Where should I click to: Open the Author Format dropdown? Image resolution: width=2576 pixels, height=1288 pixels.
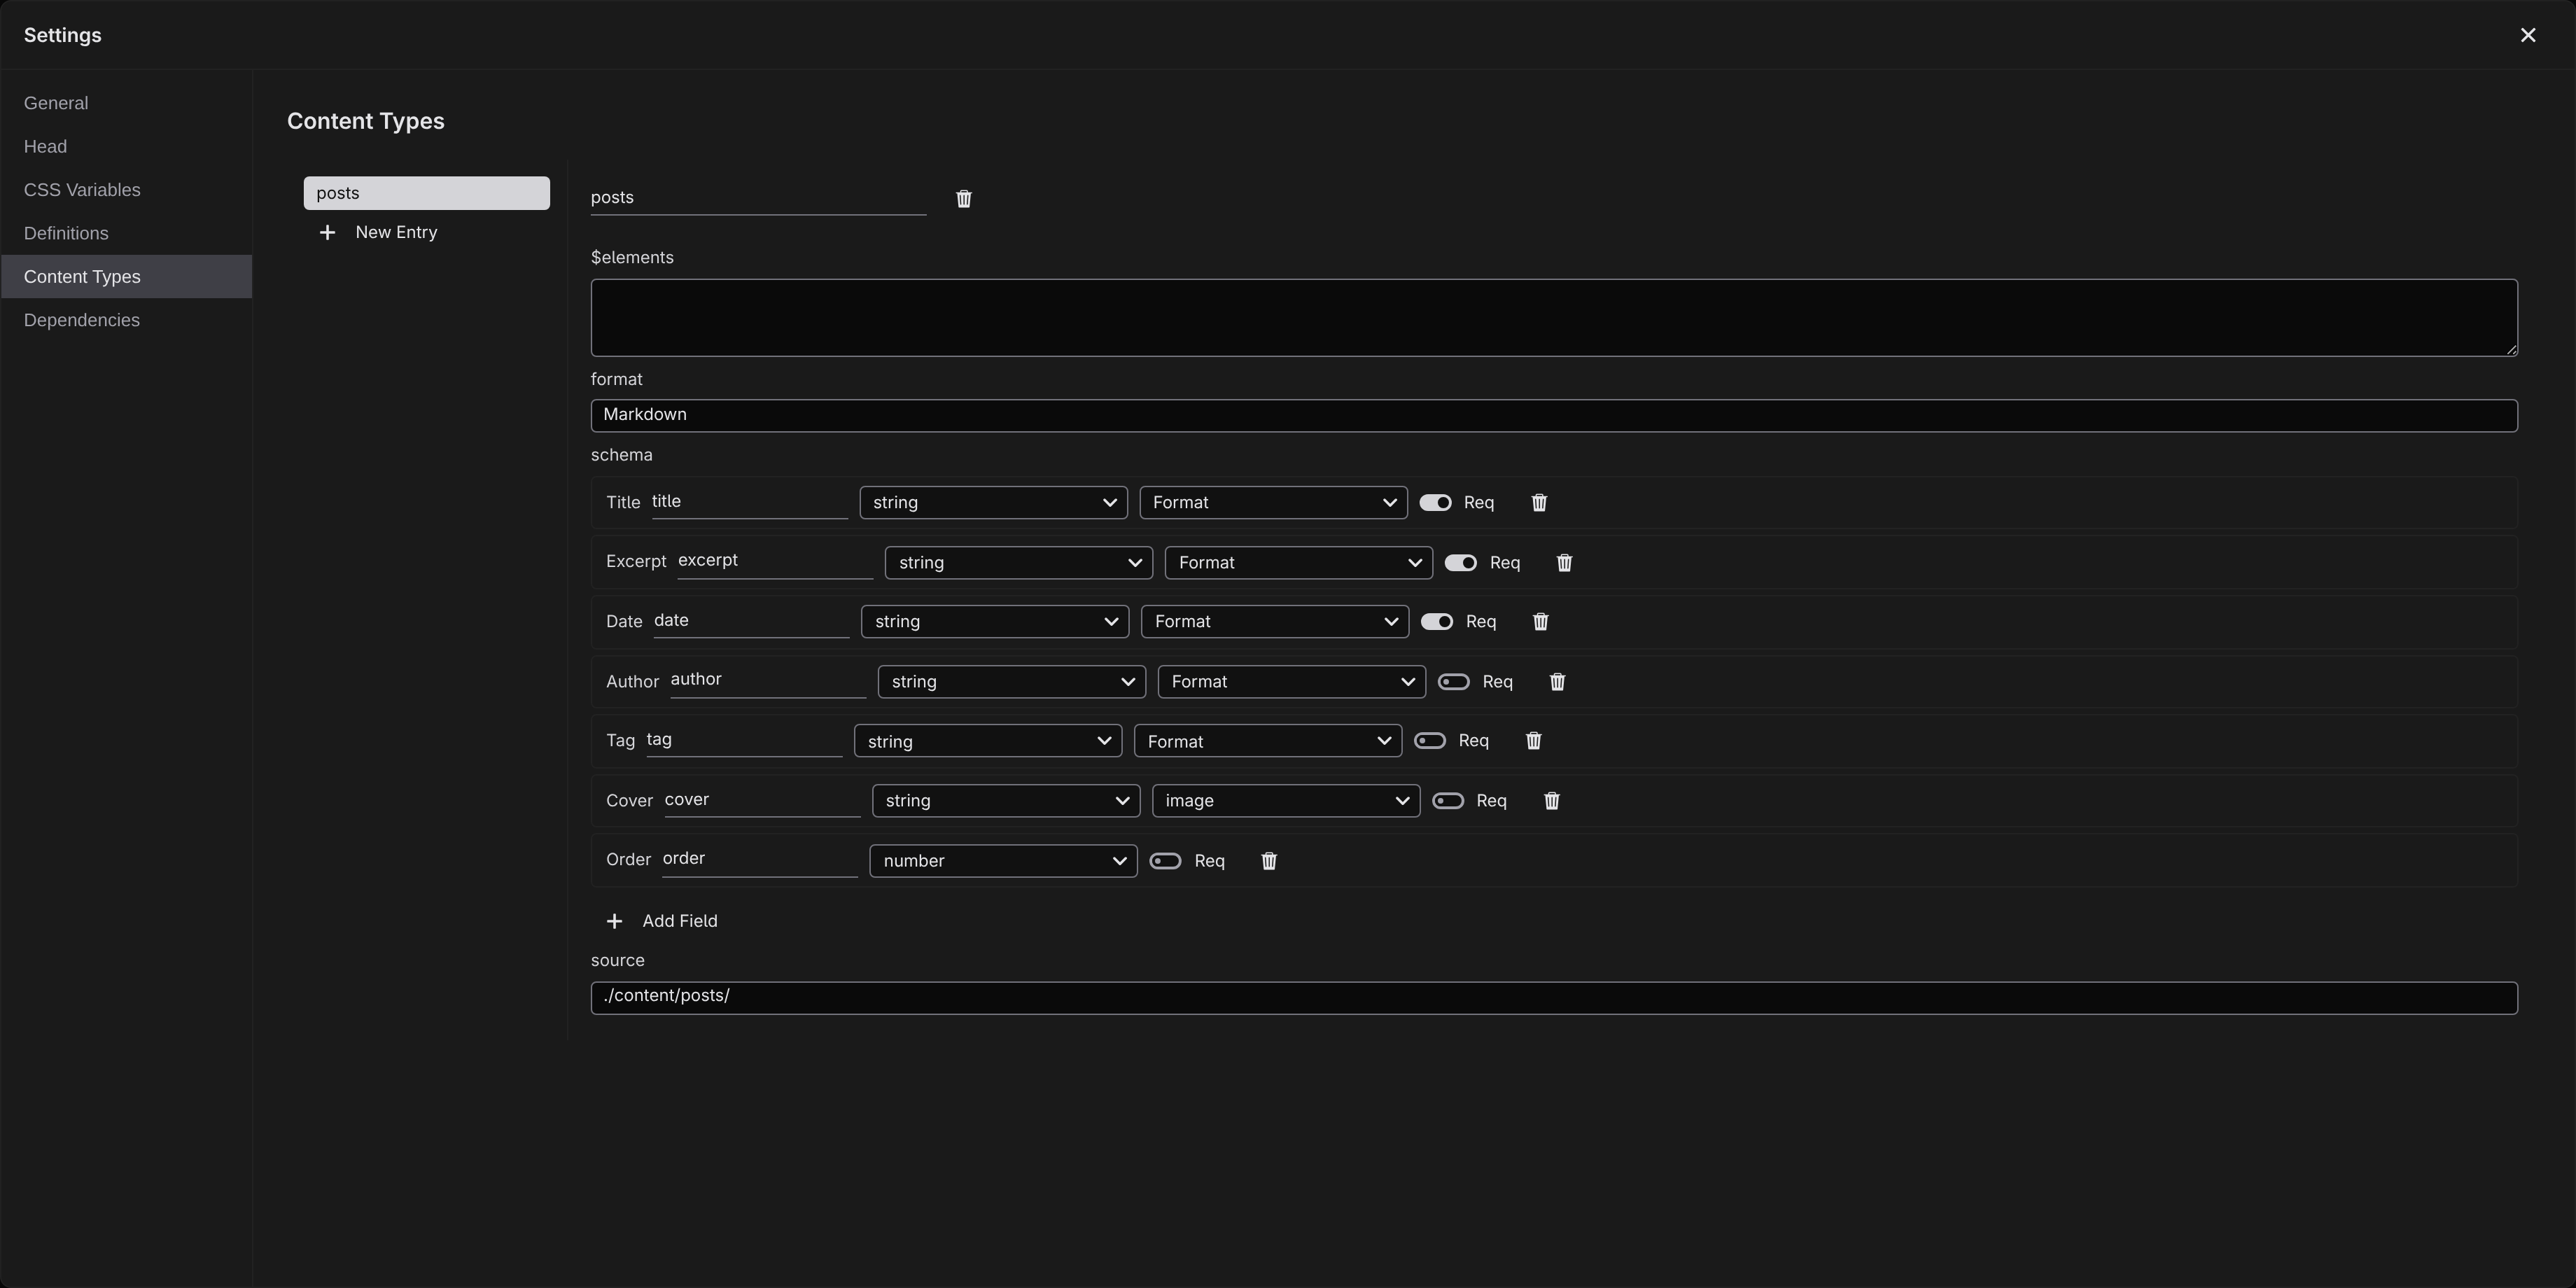[x=1292, y=682]
